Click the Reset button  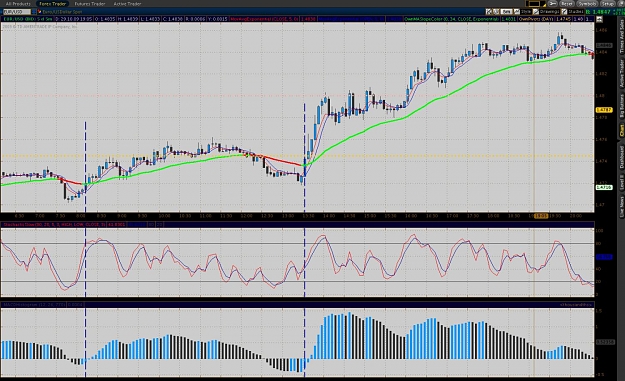click(x=566, y=4)
